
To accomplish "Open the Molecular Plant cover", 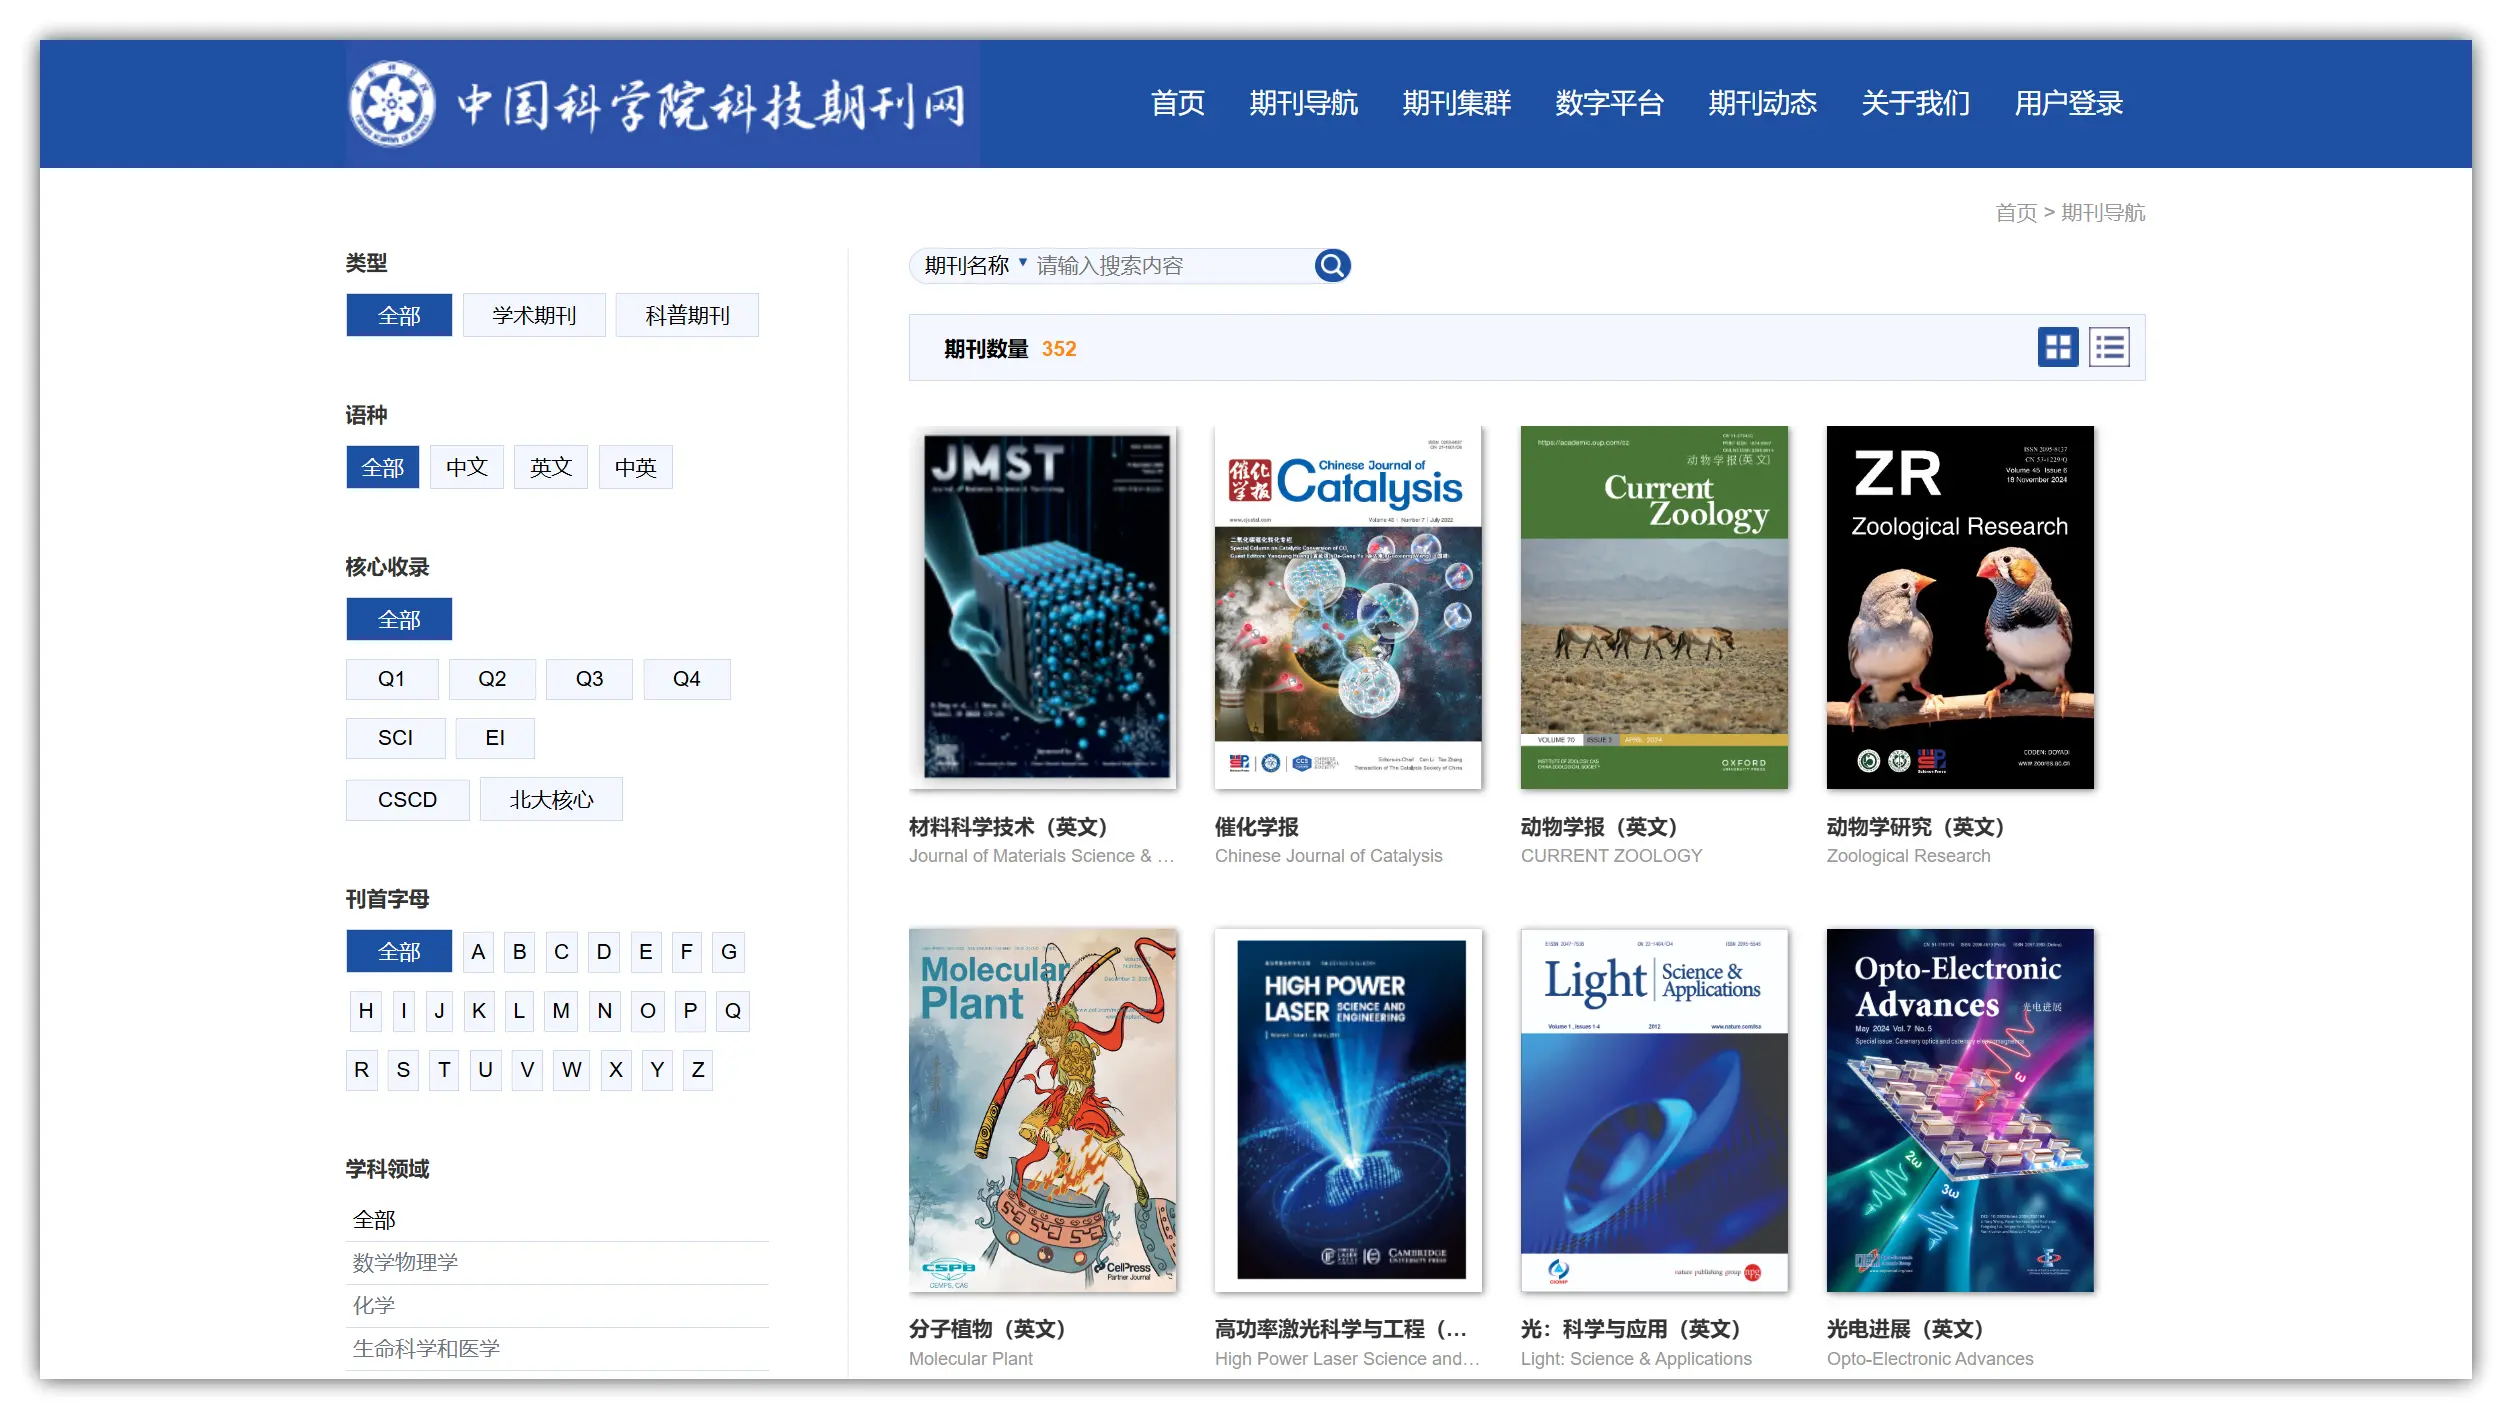I will click(x=1043, y=1110).
